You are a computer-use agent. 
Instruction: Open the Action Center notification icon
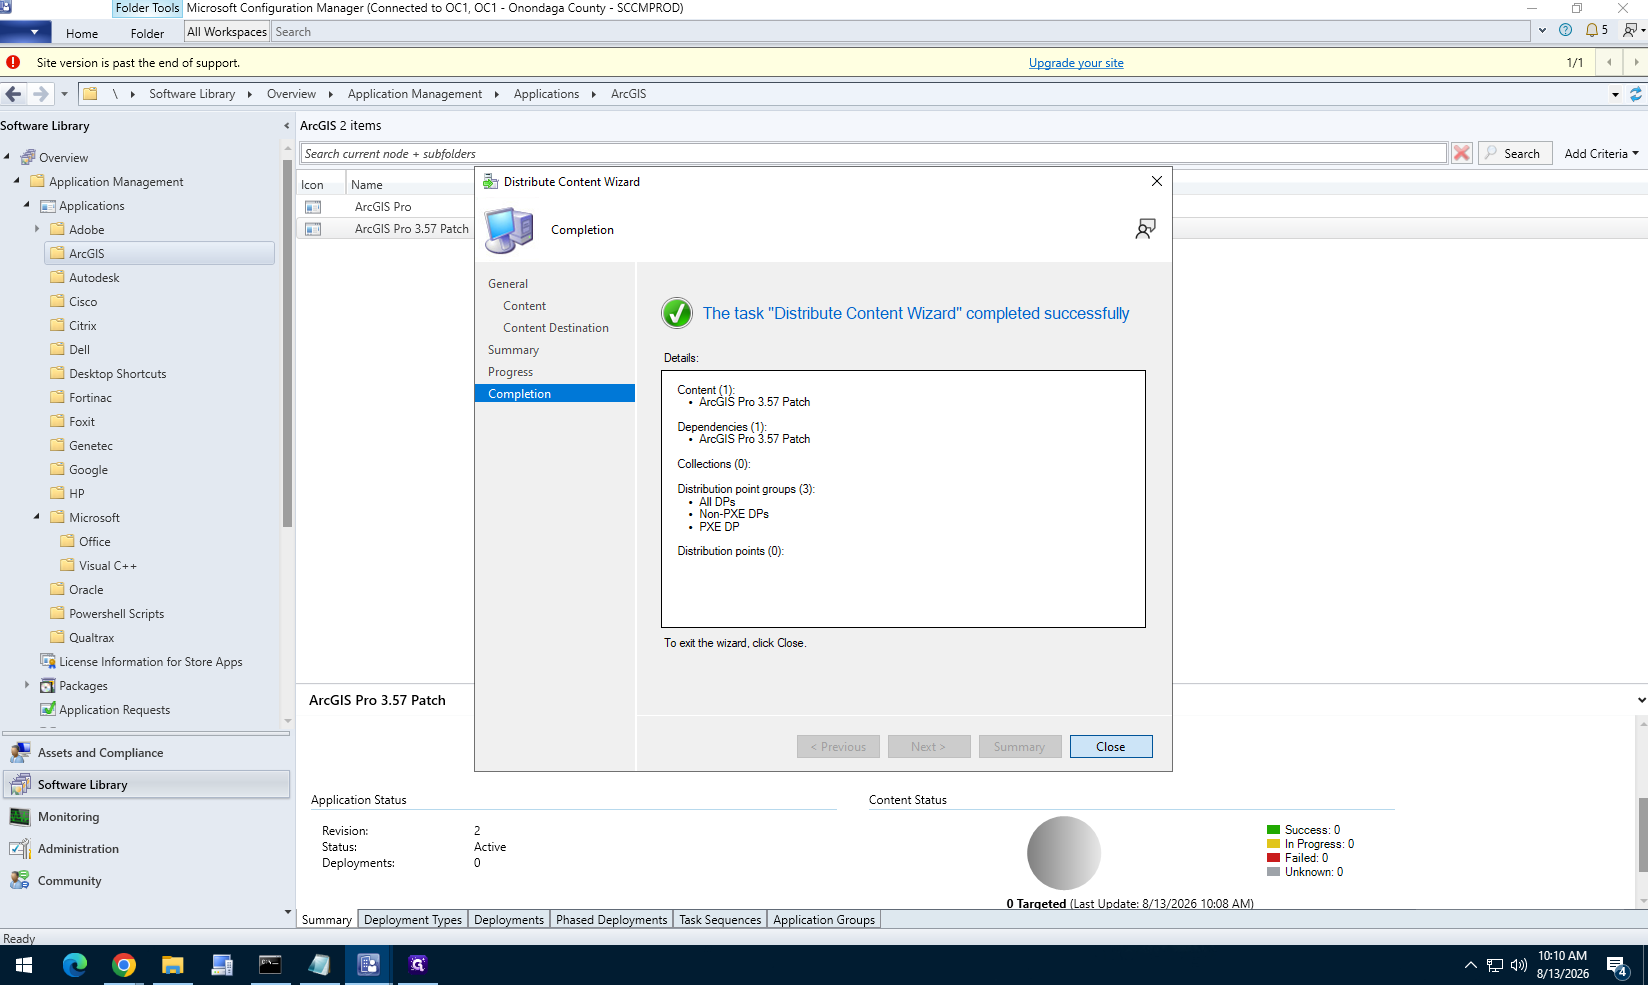pos(1617,966)
